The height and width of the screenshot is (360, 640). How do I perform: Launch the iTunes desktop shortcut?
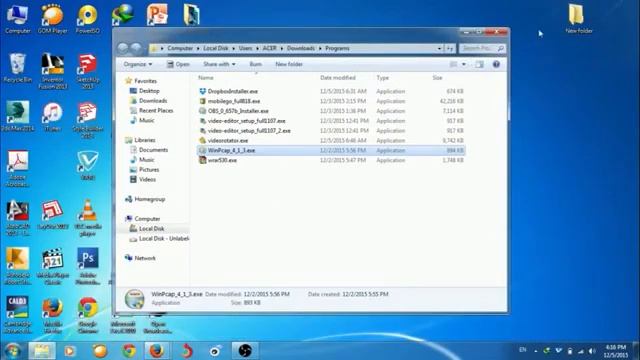(x=52, y=117)
